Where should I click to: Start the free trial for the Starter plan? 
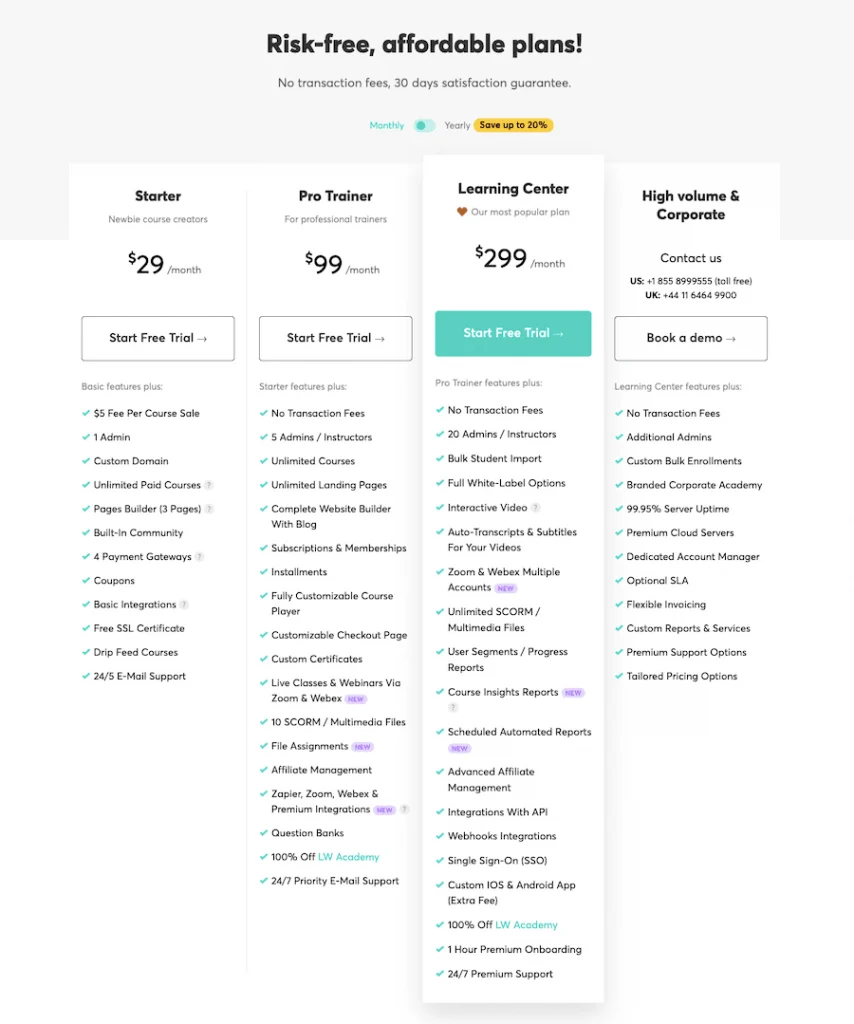point(158,338)
